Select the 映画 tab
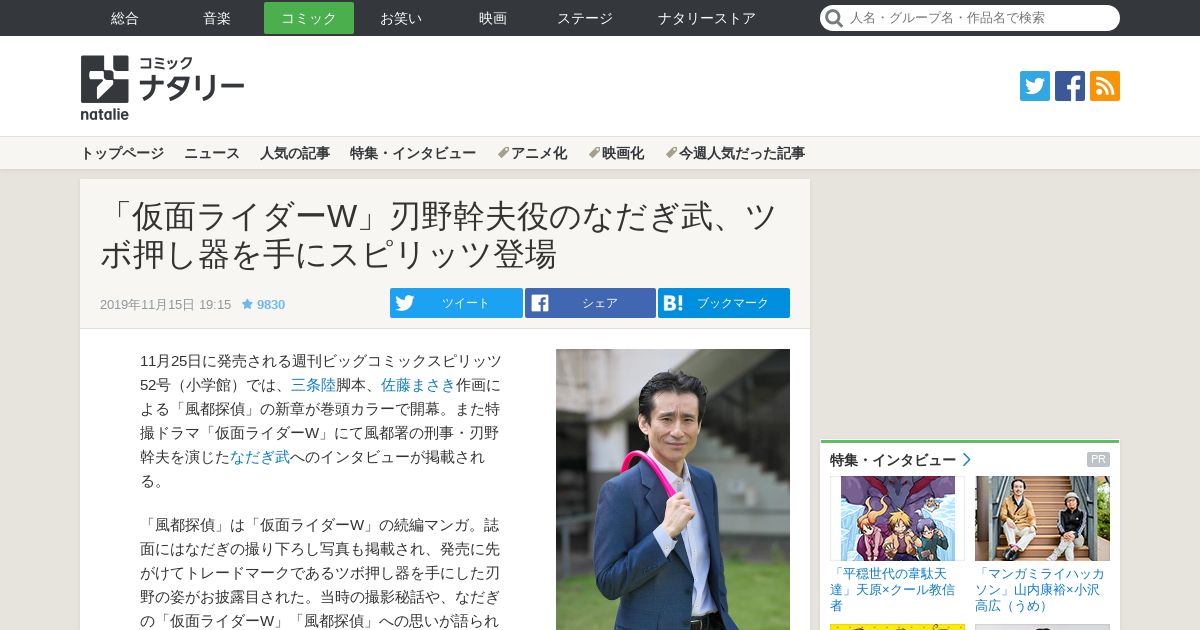This screenshot has width=1200, height=630. point(493,18)
